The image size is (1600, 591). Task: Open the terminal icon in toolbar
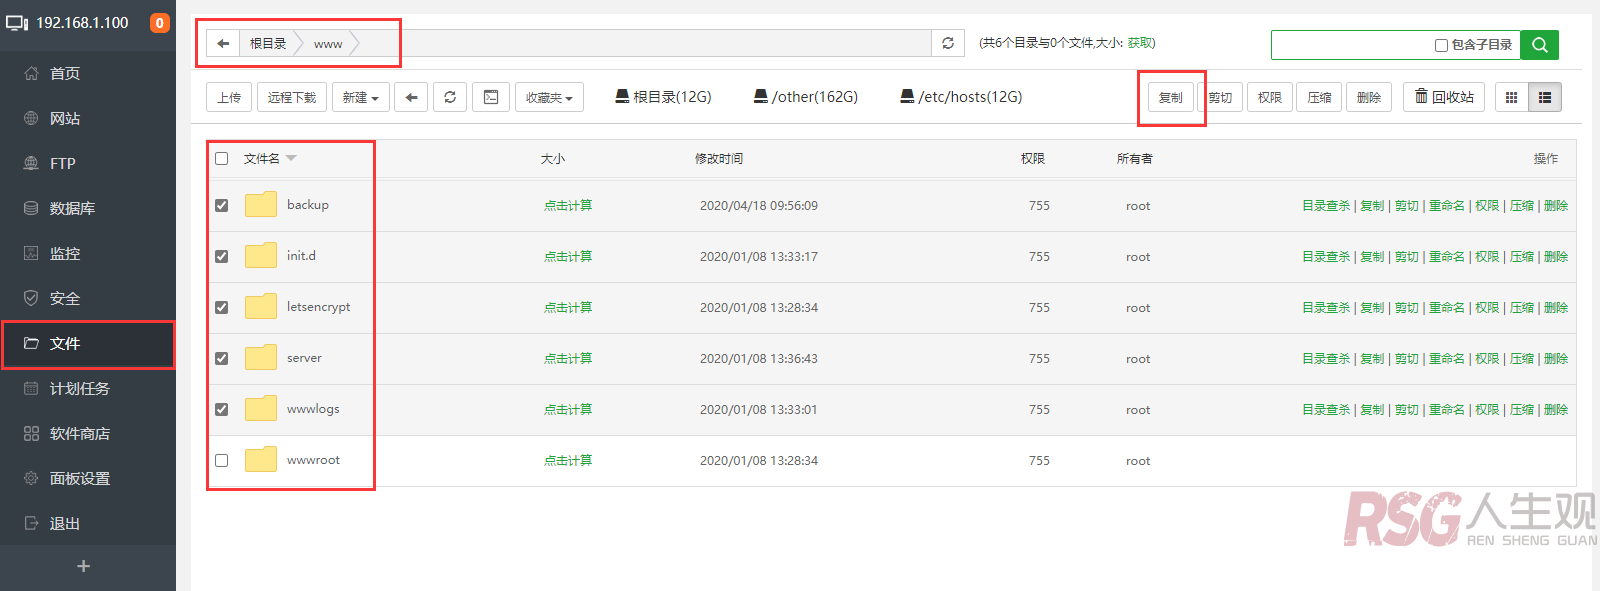click(491, 97)
